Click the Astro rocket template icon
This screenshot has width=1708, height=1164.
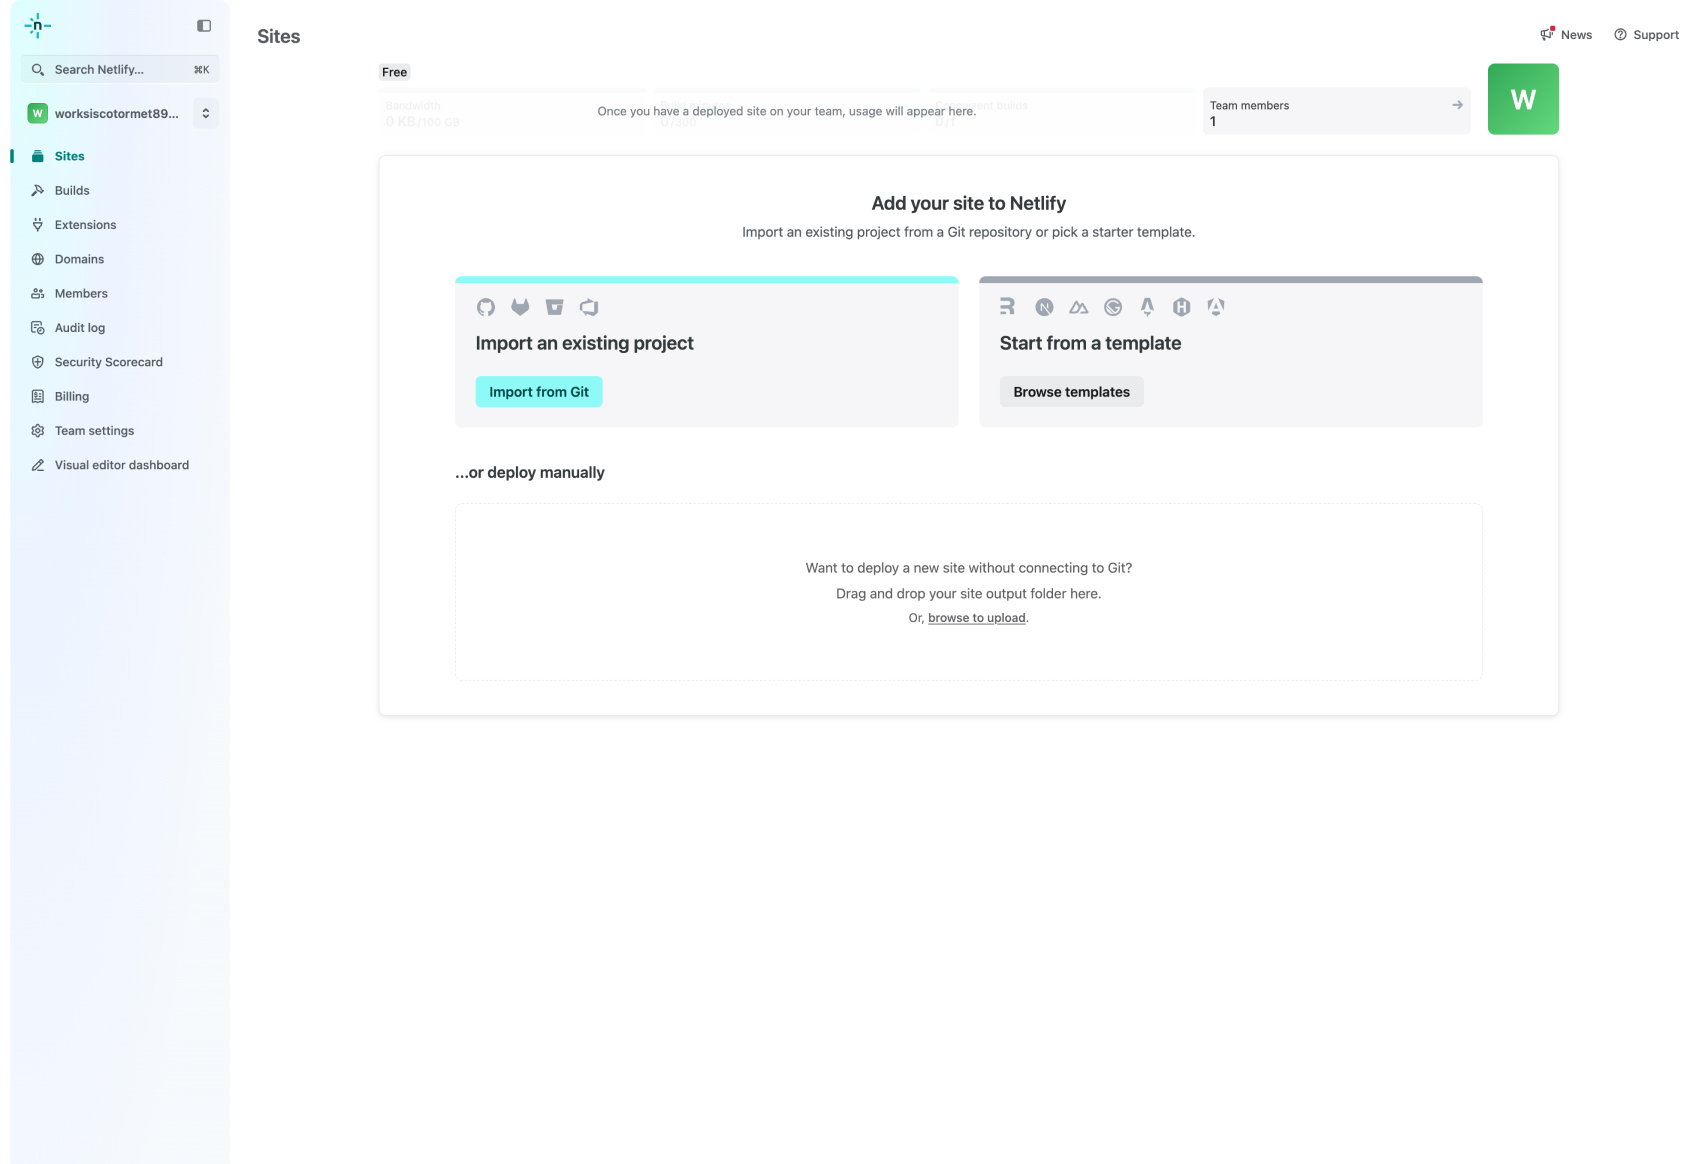1147,307
